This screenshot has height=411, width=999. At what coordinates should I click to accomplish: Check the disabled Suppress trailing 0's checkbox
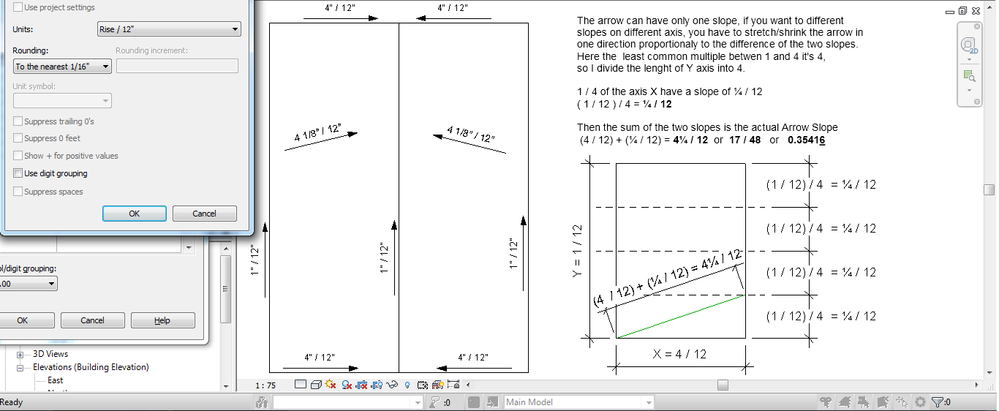(x=18, y=121)
